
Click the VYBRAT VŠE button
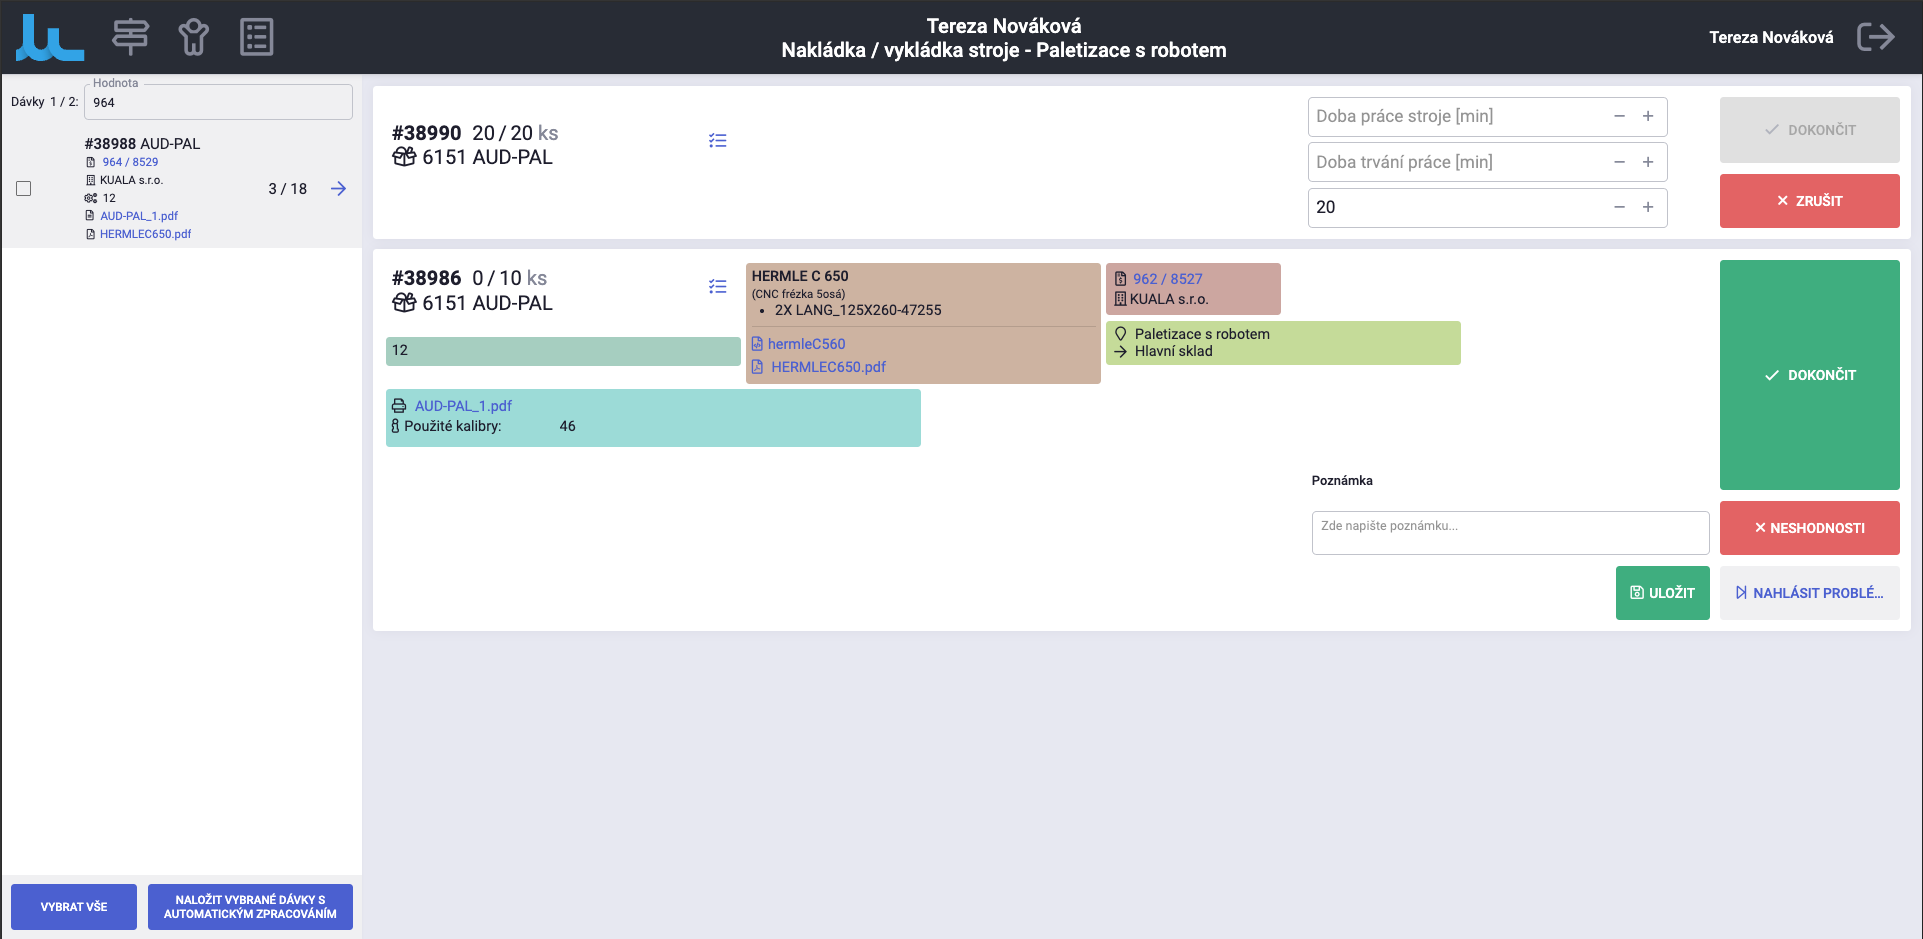coord(74,907)
